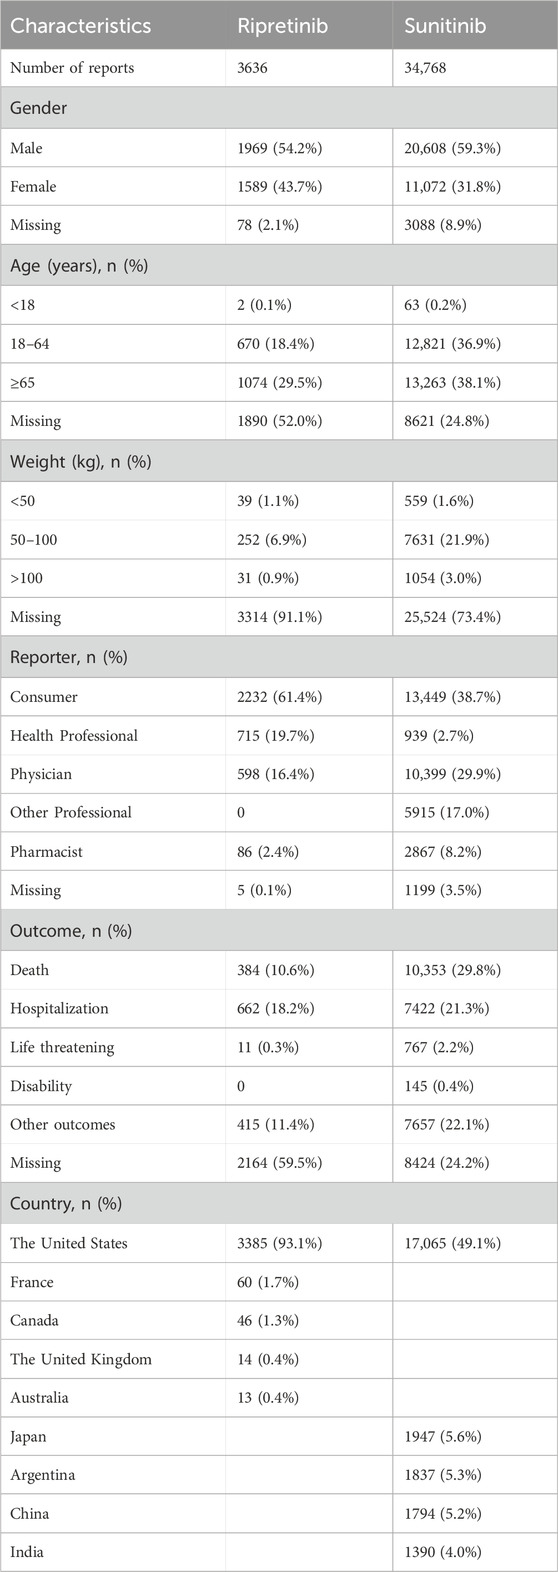
Task: Select the Life threatening row label
Action: pos(62,1047)
